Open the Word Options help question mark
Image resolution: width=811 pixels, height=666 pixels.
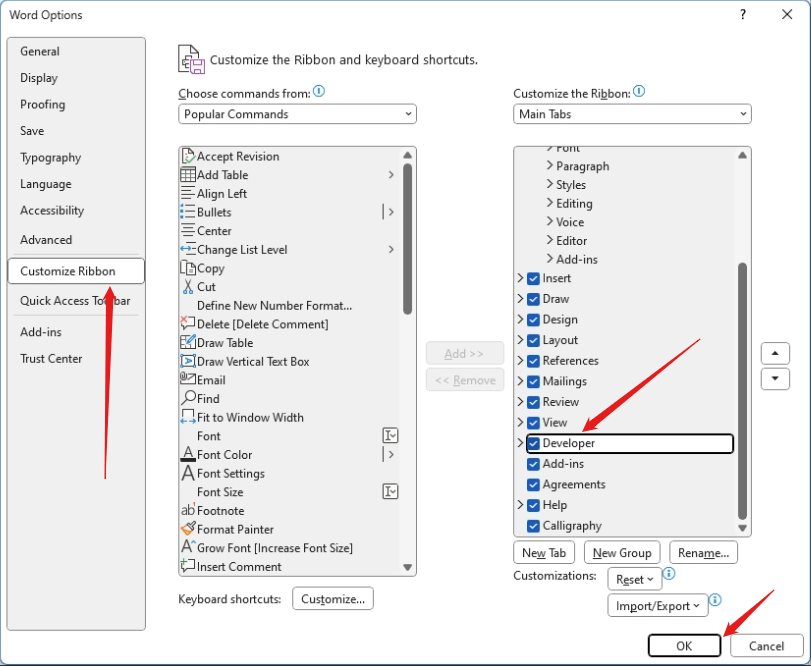point(743,14)
